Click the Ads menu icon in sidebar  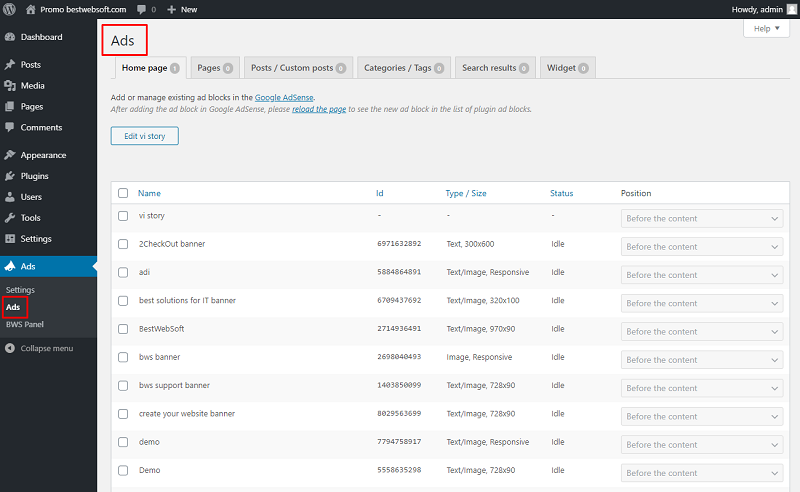point(10,266)
